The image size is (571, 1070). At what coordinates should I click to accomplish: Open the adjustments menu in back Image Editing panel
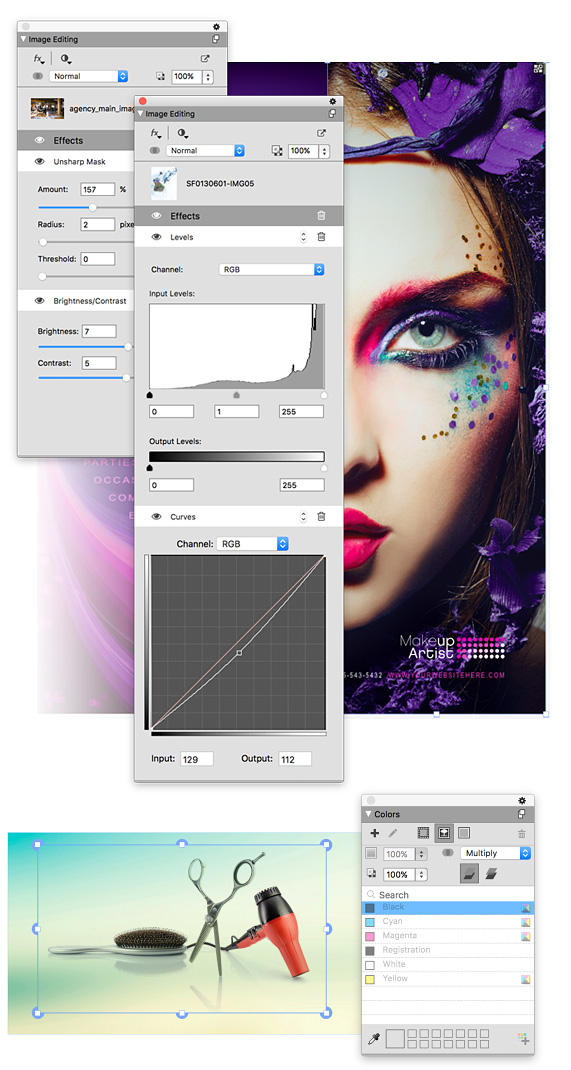click(x=66, y=59)
